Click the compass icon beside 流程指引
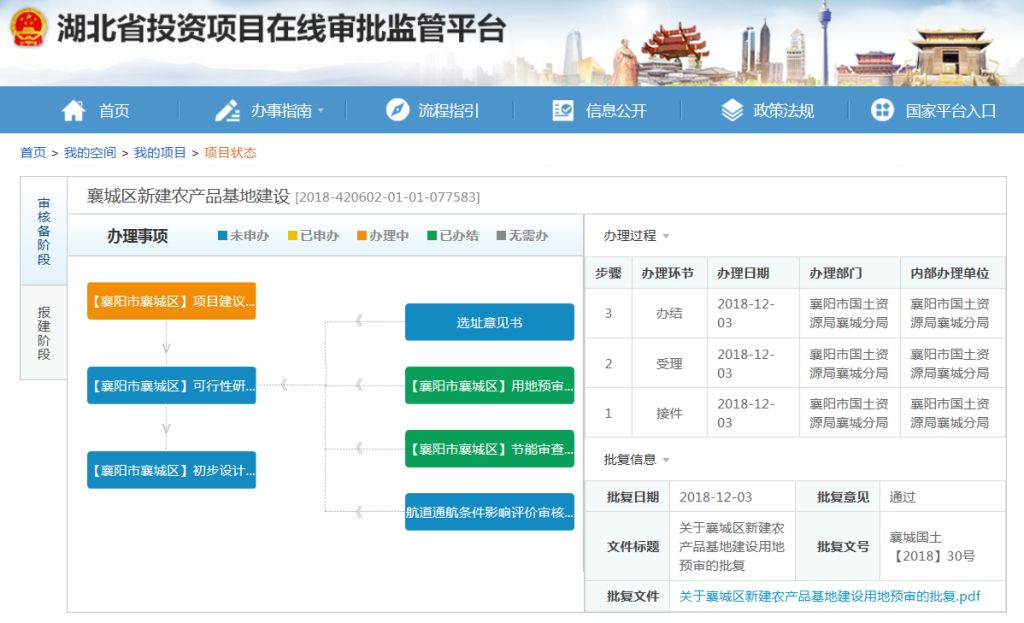 tap(397, 111)
